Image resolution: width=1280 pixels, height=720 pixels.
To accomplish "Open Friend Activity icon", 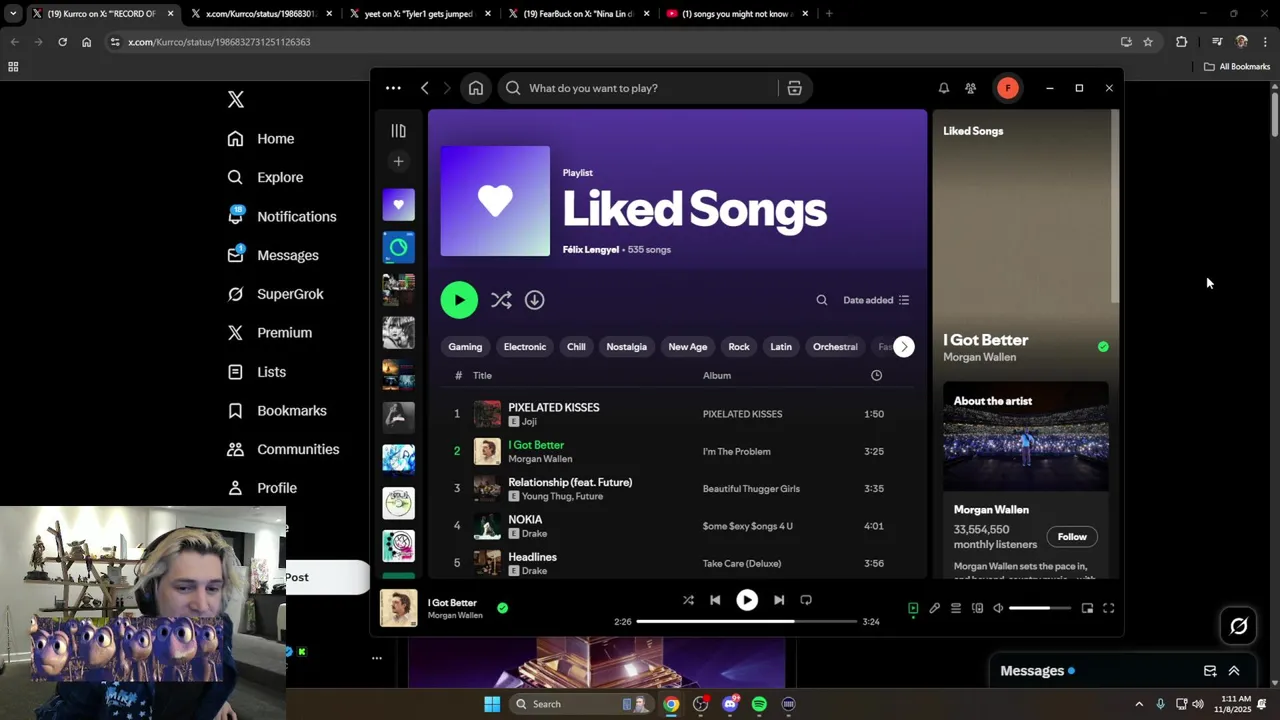I will pos(970,88).
